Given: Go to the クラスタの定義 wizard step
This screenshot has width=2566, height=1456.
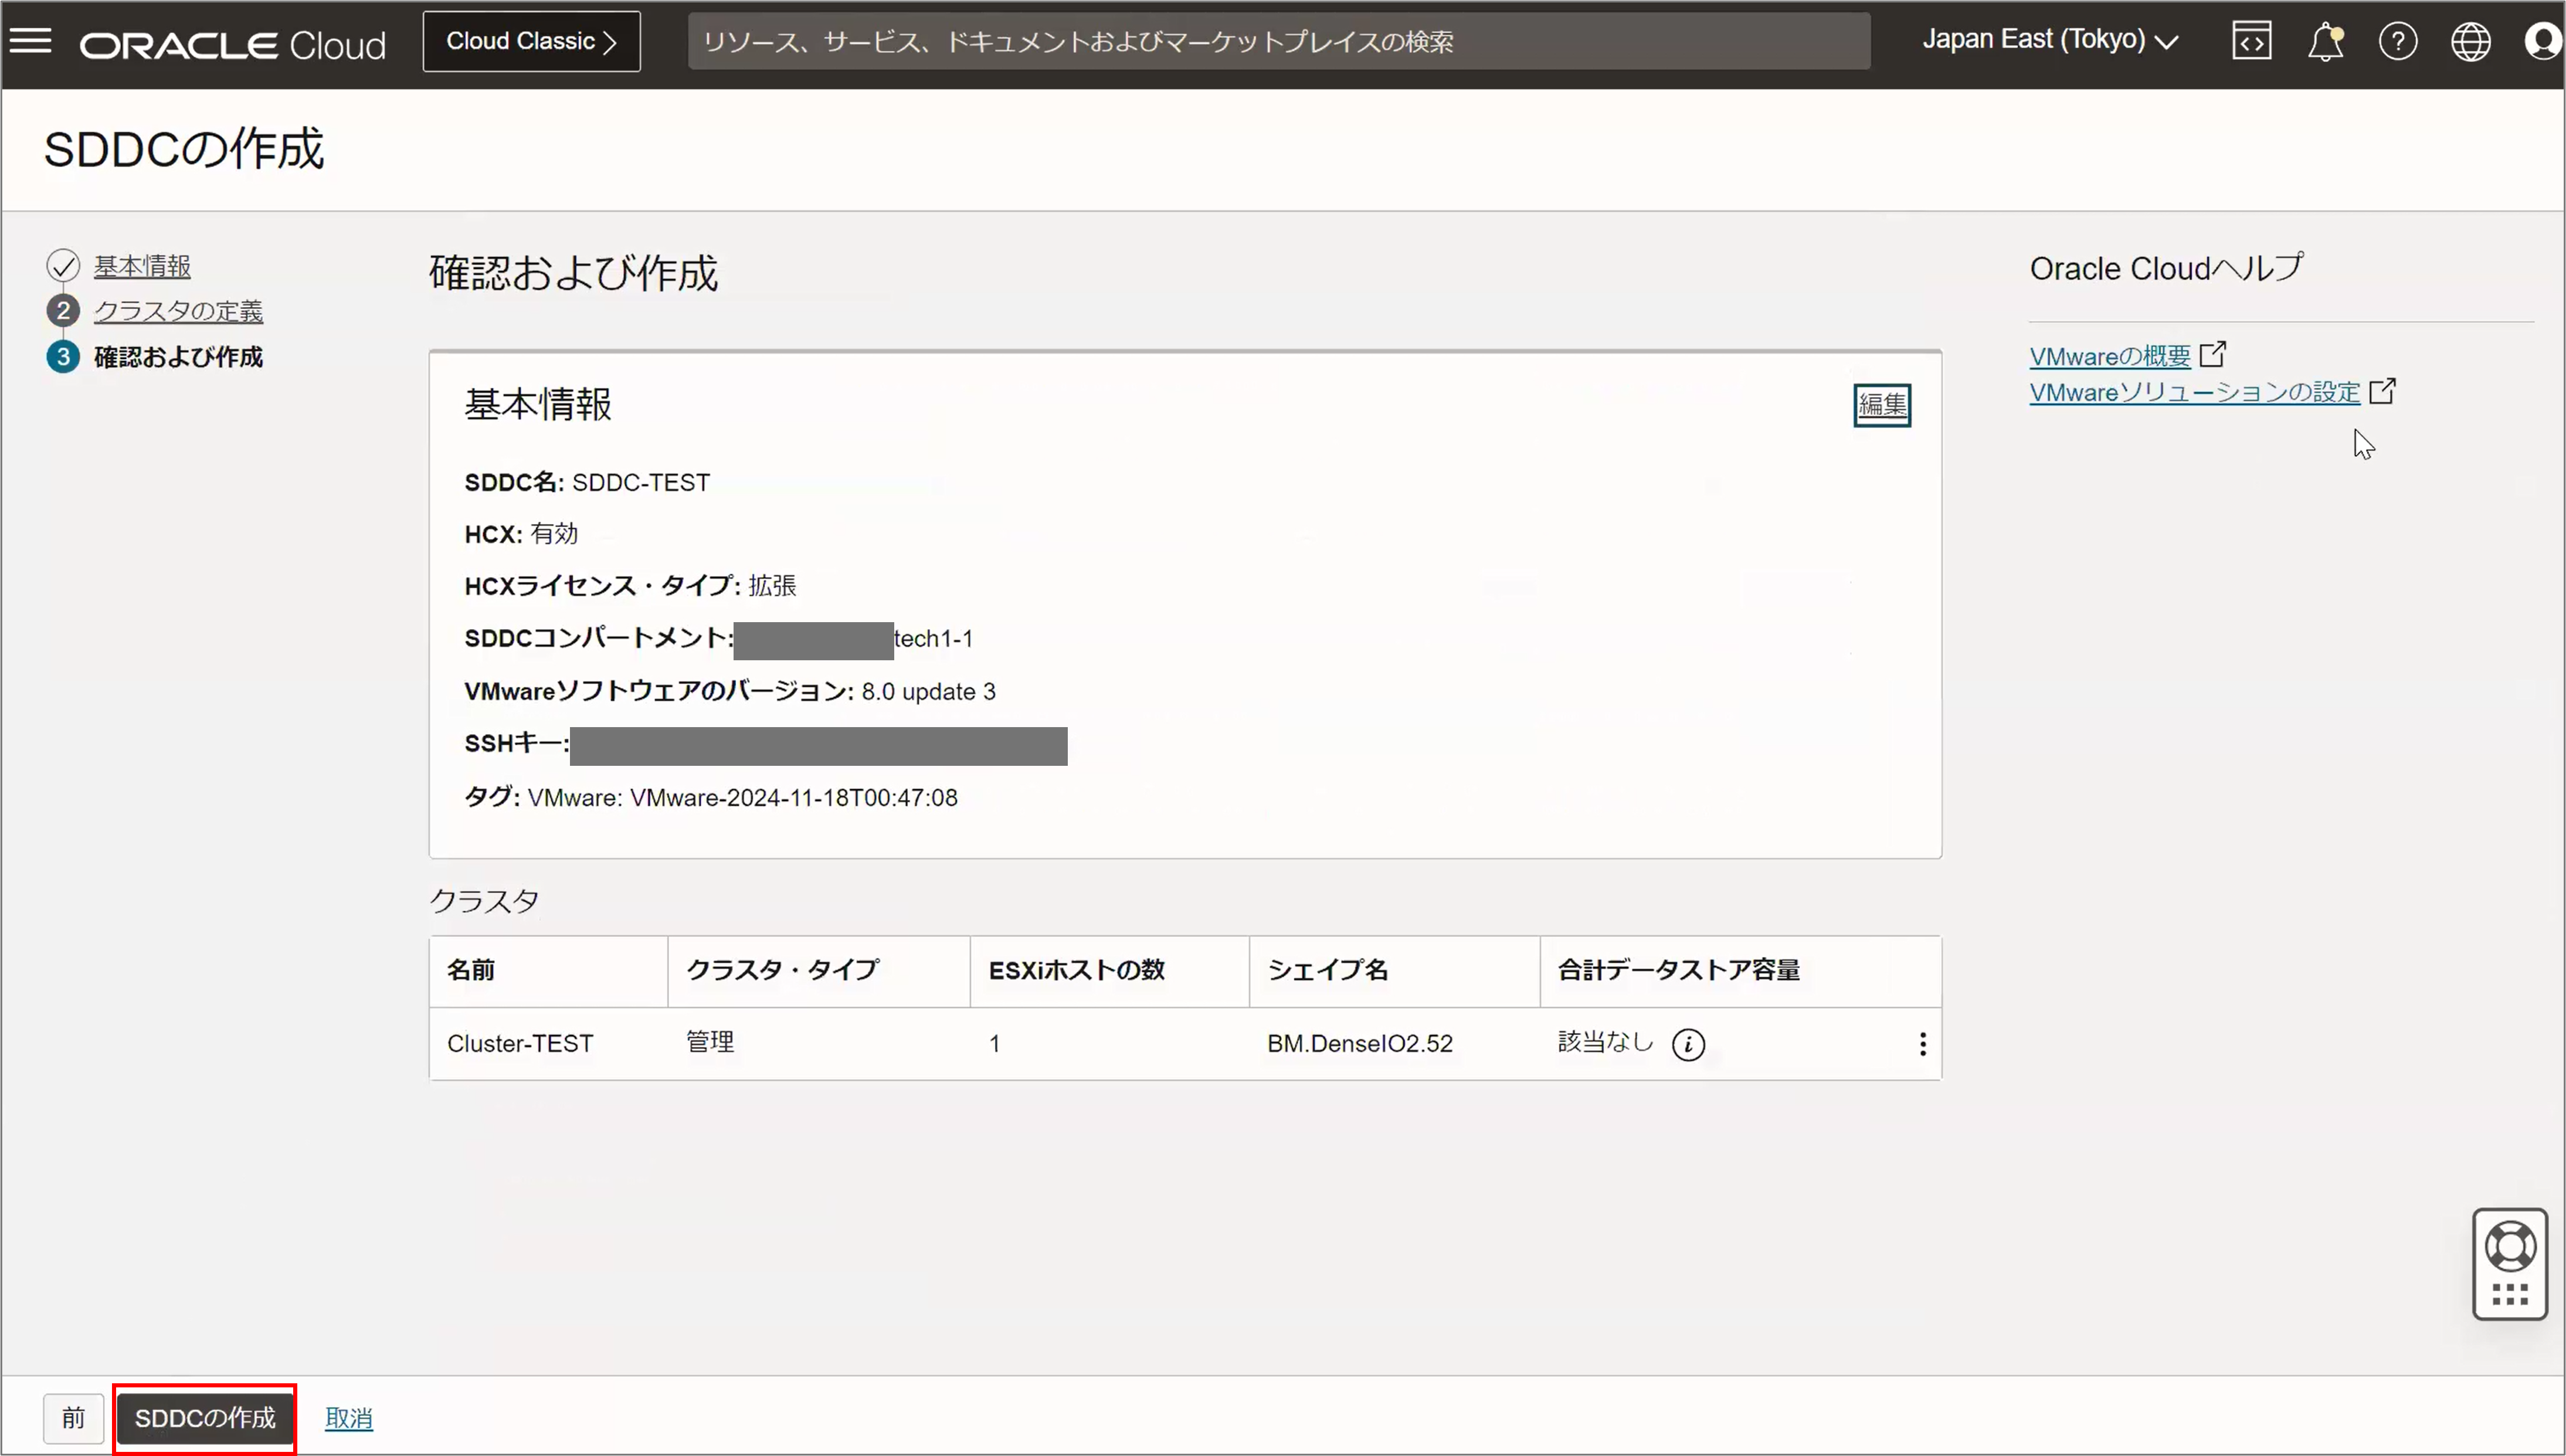Looking at the screenshot, I should 178,311.
